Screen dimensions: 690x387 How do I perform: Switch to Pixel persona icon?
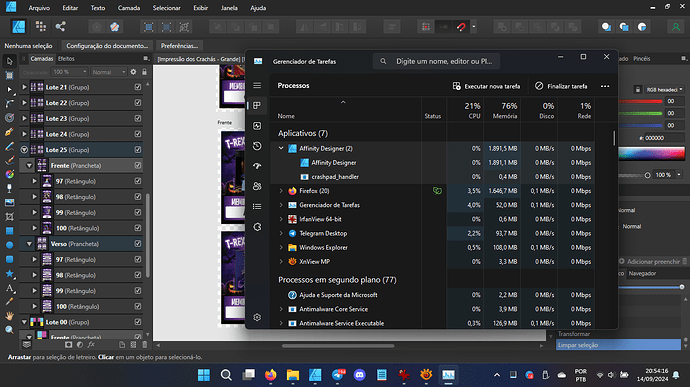click(x=41, y=26)
